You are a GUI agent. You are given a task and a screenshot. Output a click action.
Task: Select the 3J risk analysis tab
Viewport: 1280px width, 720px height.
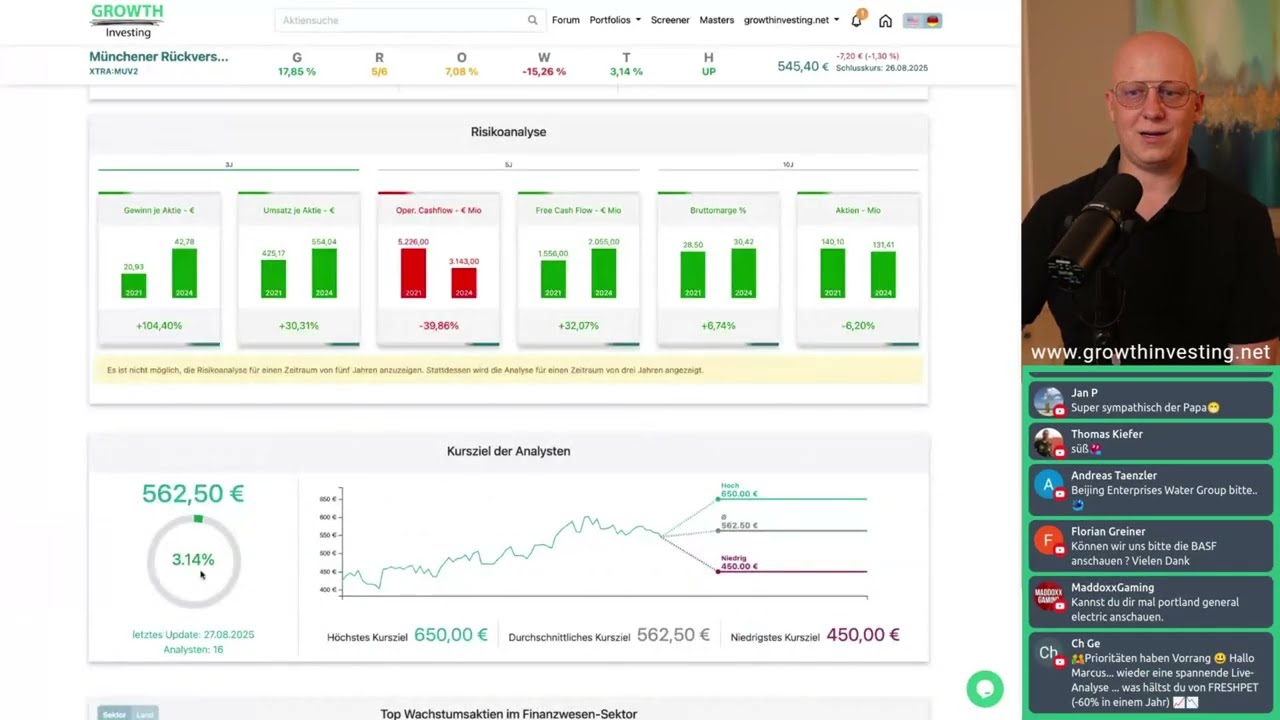coord(228,165)
